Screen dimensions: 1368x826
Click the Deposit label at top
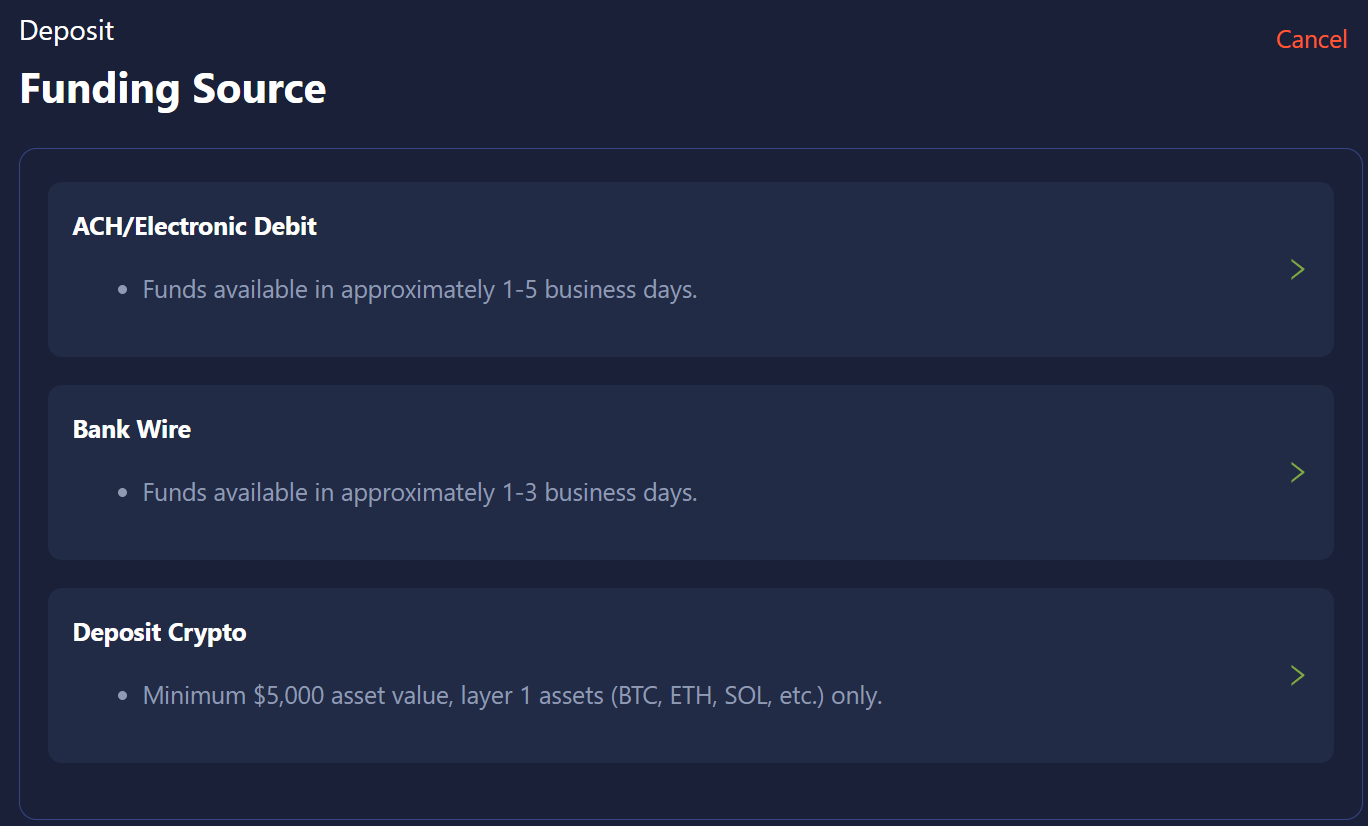tap(66, 30)
